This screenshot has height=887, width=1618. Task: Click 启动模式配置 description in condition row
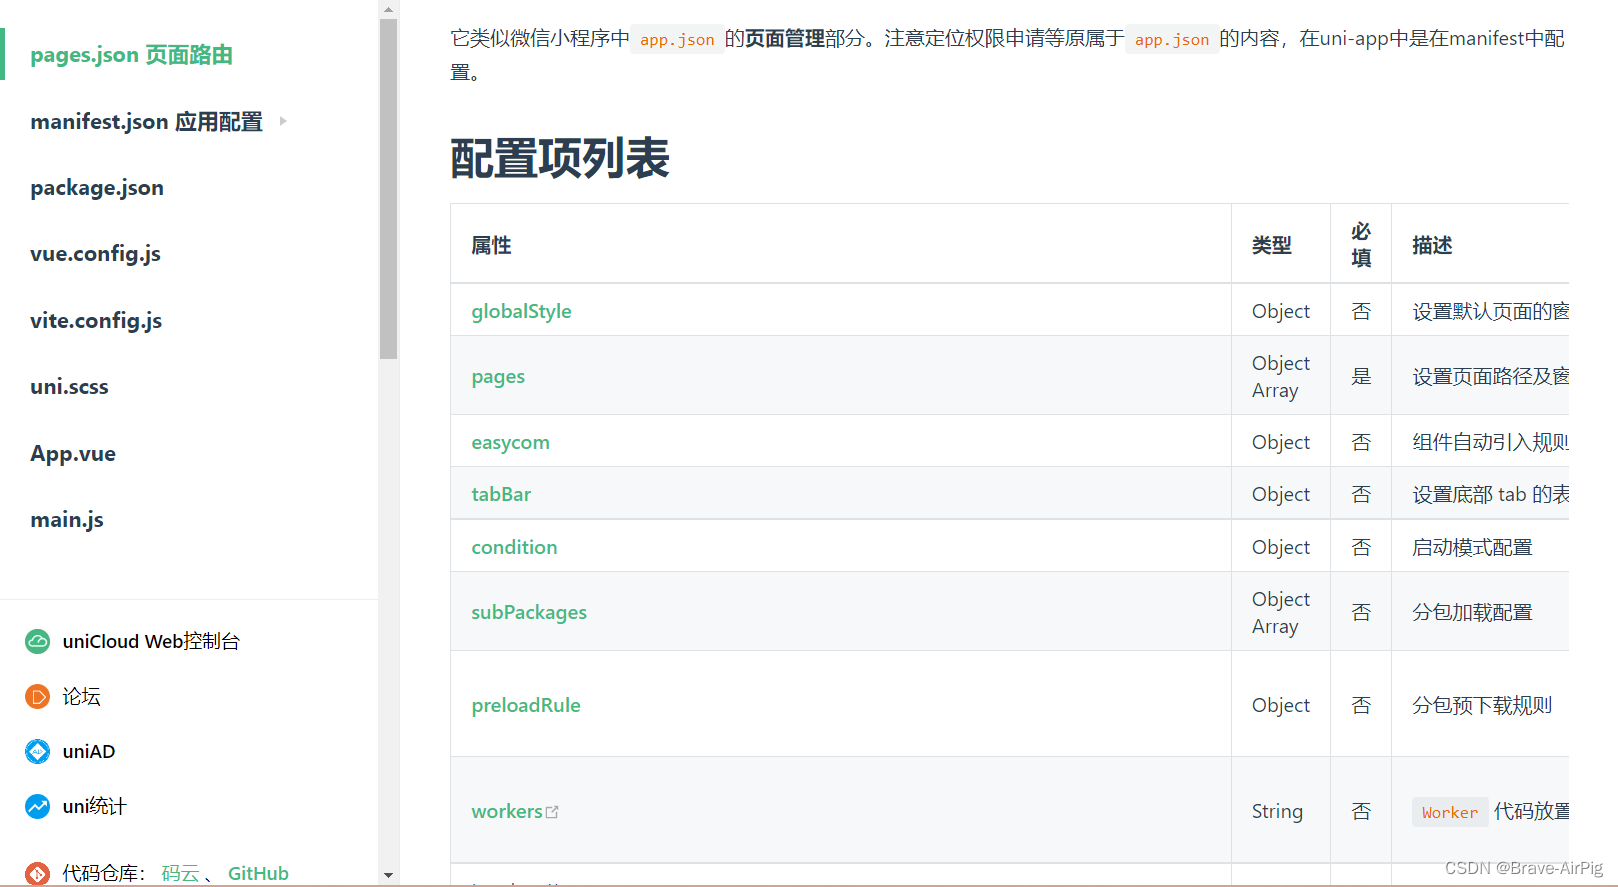(1472, 547)
